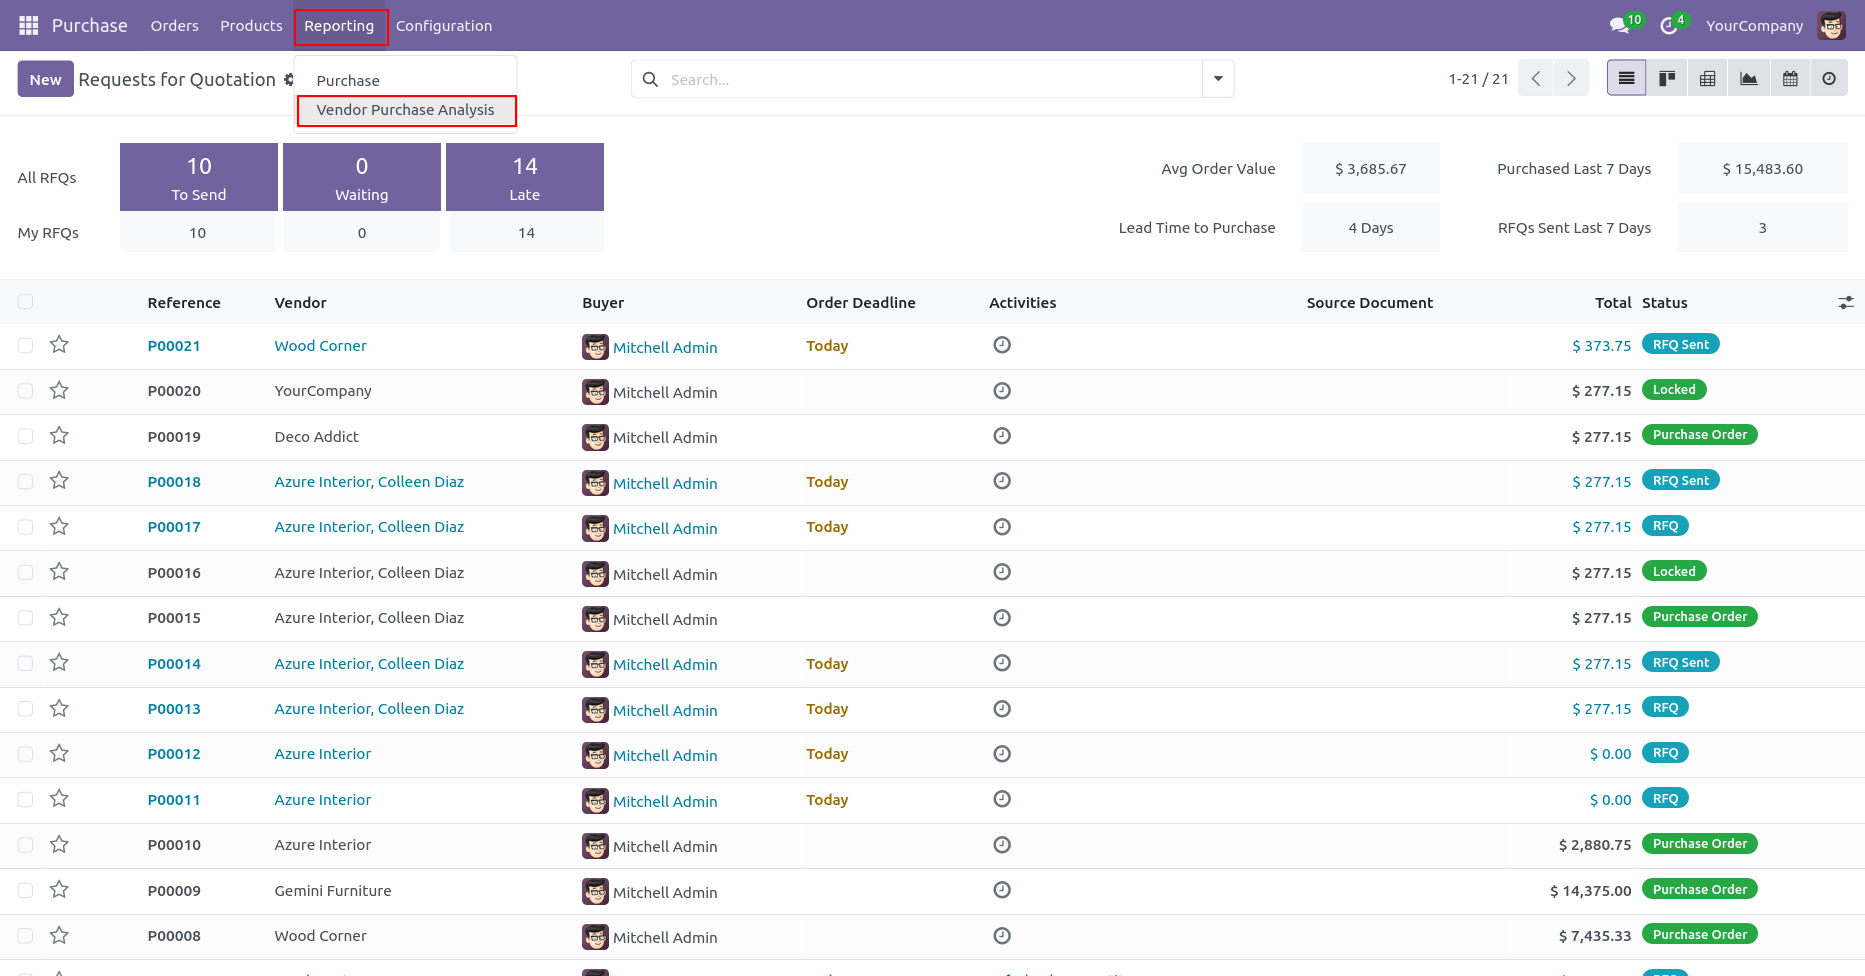Viewport: 1865px width, 976px height.
Task: Sort by Vendor column header
Action: coord(300,302)
